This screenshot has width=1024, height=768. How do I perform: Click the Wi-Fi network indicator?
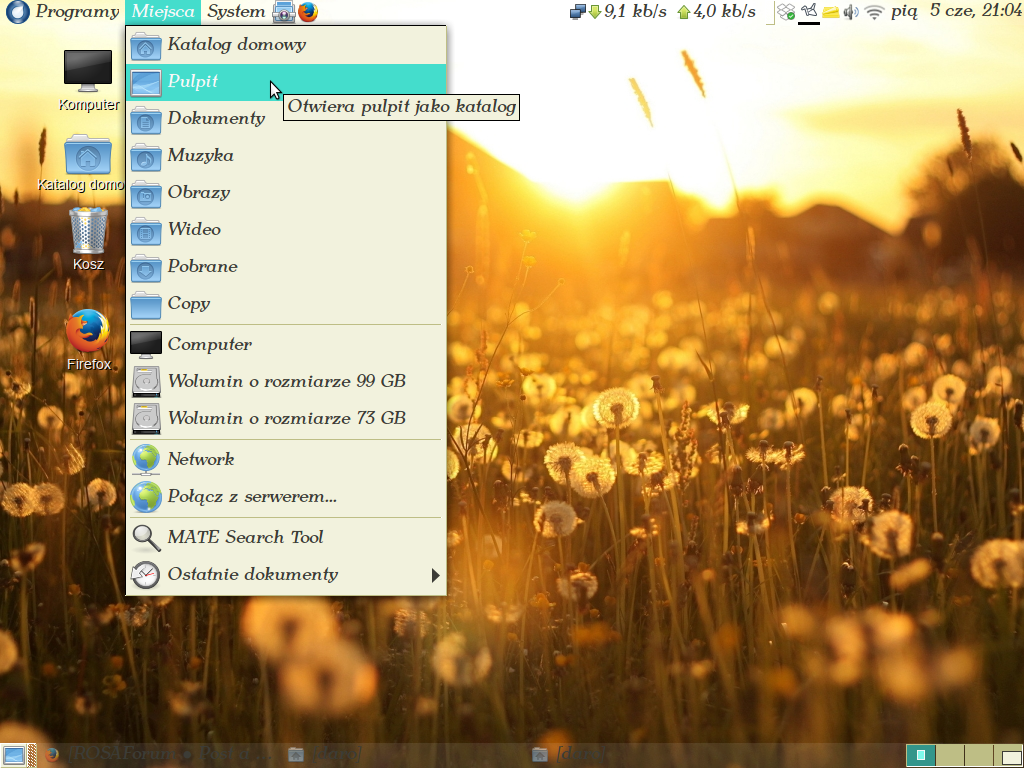(x=875, y=12)
